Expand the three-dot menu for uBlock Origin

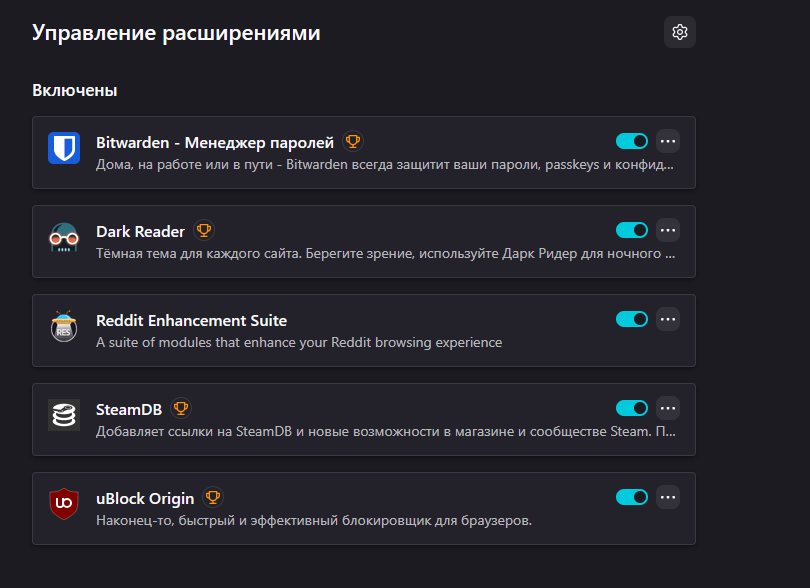[x=668, y=497]
